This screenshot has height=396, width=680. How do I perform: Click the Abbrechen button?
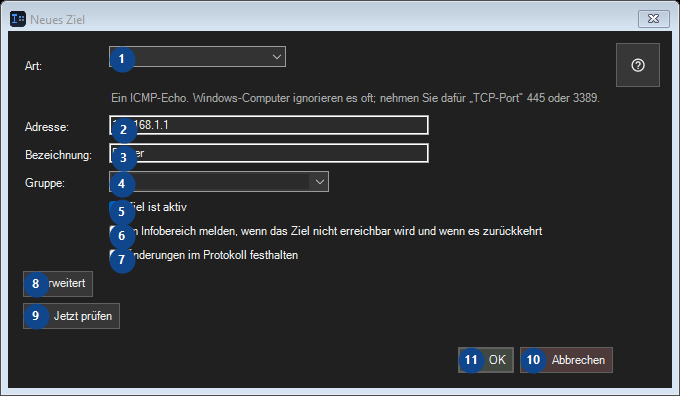pos(566,360)
